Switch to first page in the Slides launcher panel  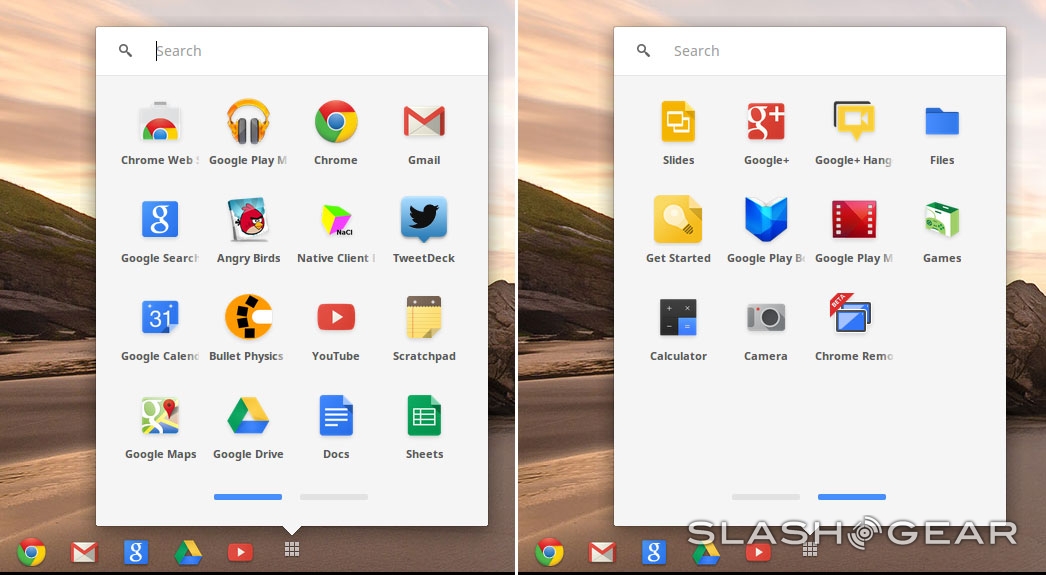(x=766, y=497)
